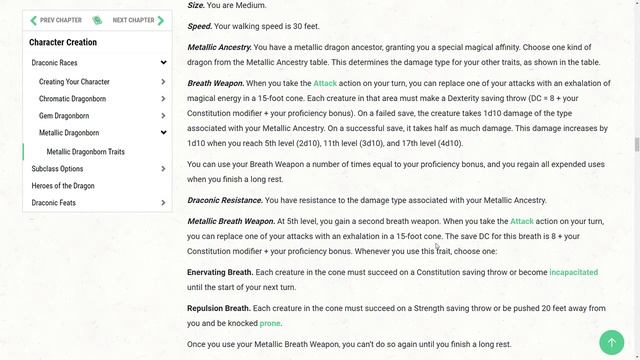
Task: Expand Chromatic Dragonborn chevron
Action: click(x=163, y=99)
